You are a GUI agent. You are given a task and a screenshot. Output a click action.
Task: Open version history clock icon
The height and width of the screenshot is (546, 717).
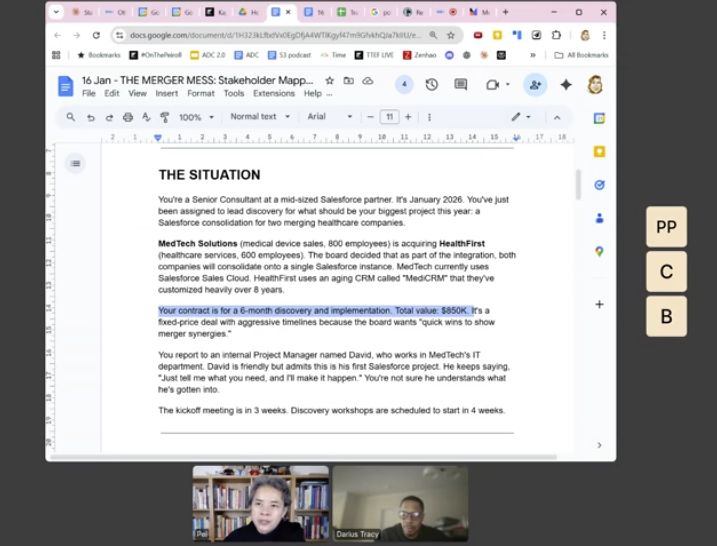click(432, 85)
